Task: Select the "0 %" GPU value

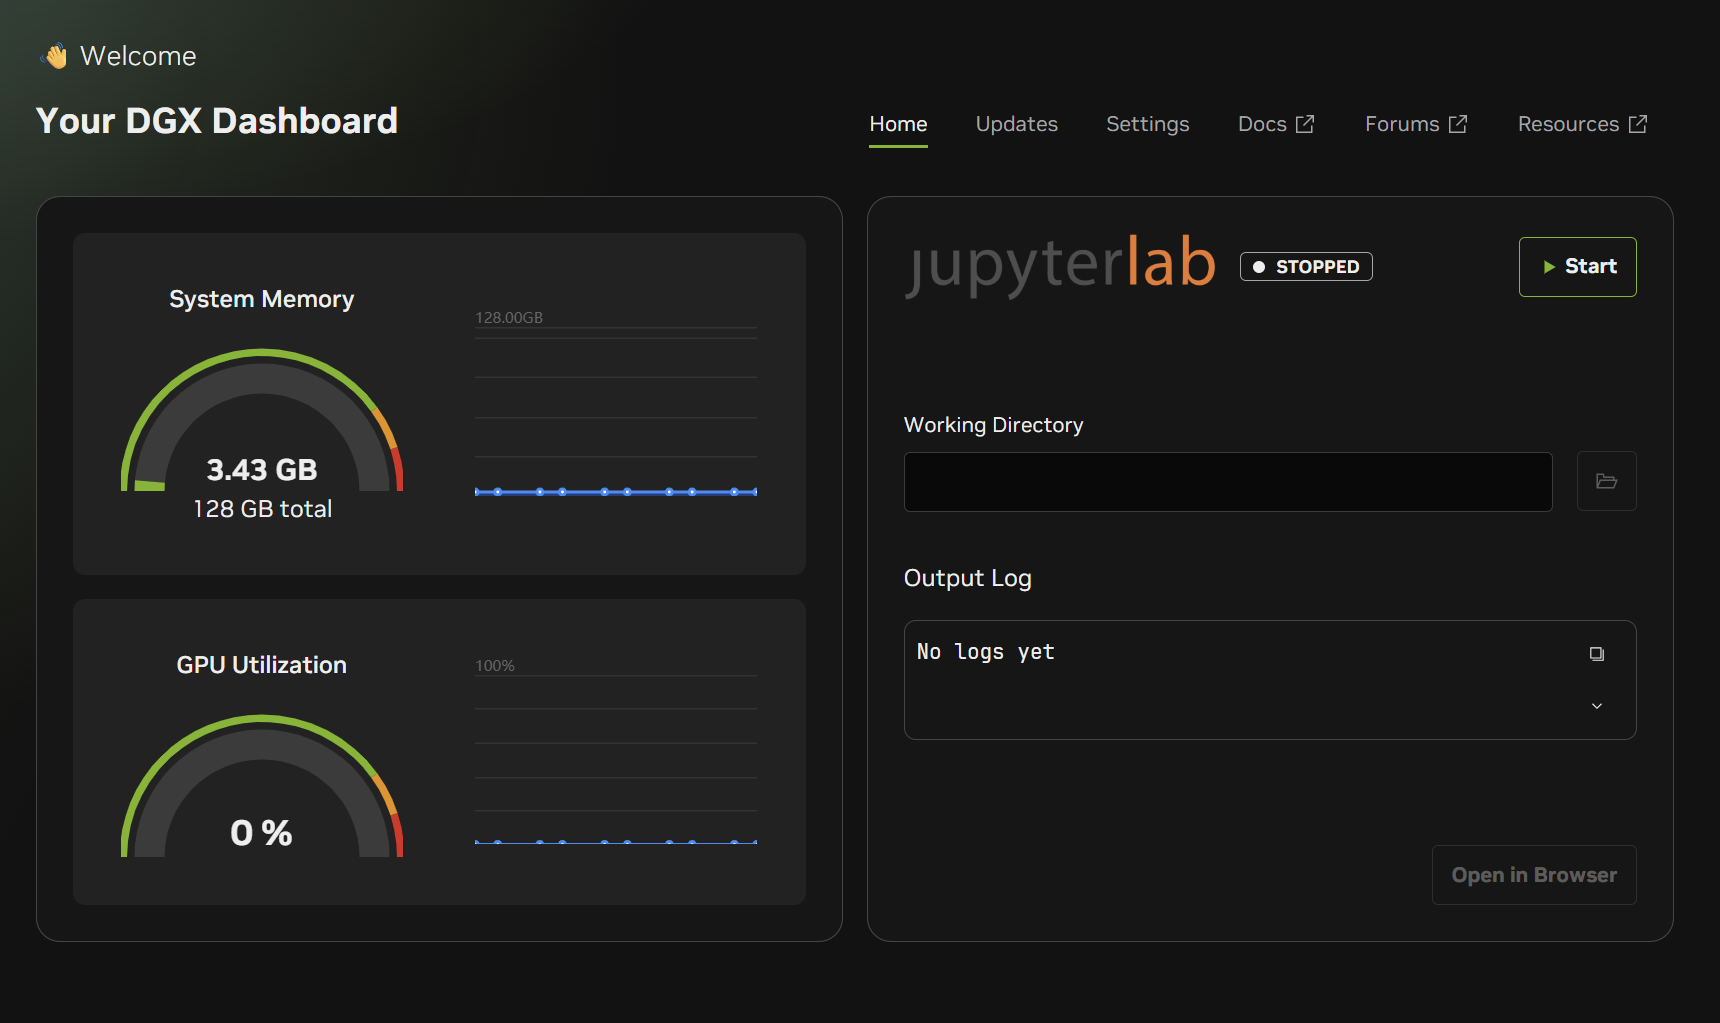Action: (x=262, y=833)
